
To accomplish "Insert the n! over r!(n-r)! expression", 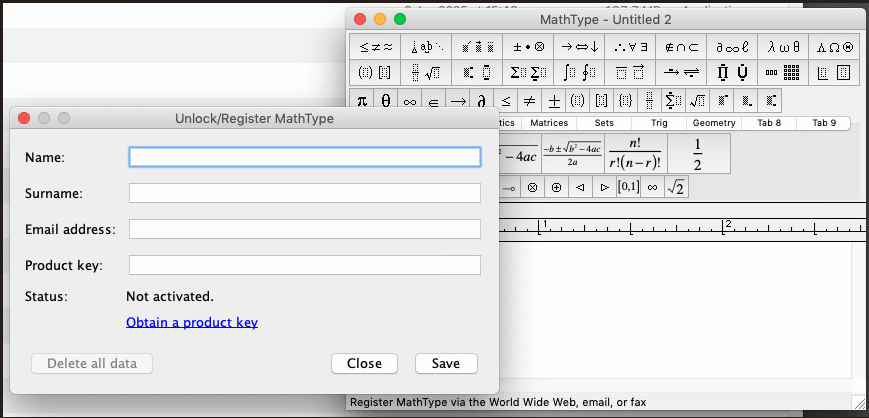I will (x=635, y=154).
